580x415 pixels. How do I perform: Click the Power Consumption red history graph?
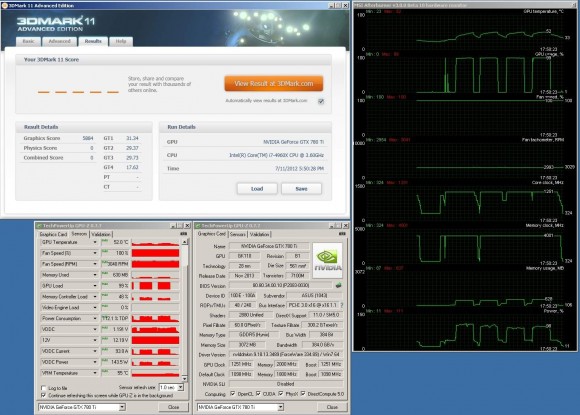pyautogui.click(x=155, y=318)
